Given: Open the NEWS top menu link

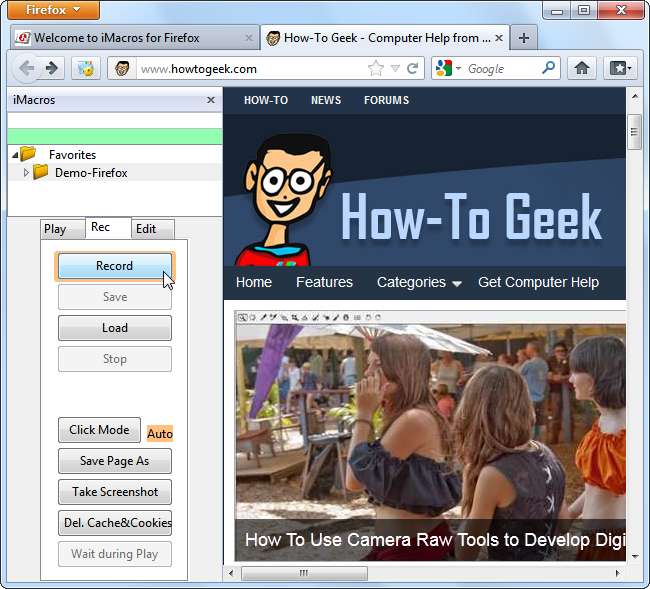Looking at the screenshot, I should click(326, 100).
